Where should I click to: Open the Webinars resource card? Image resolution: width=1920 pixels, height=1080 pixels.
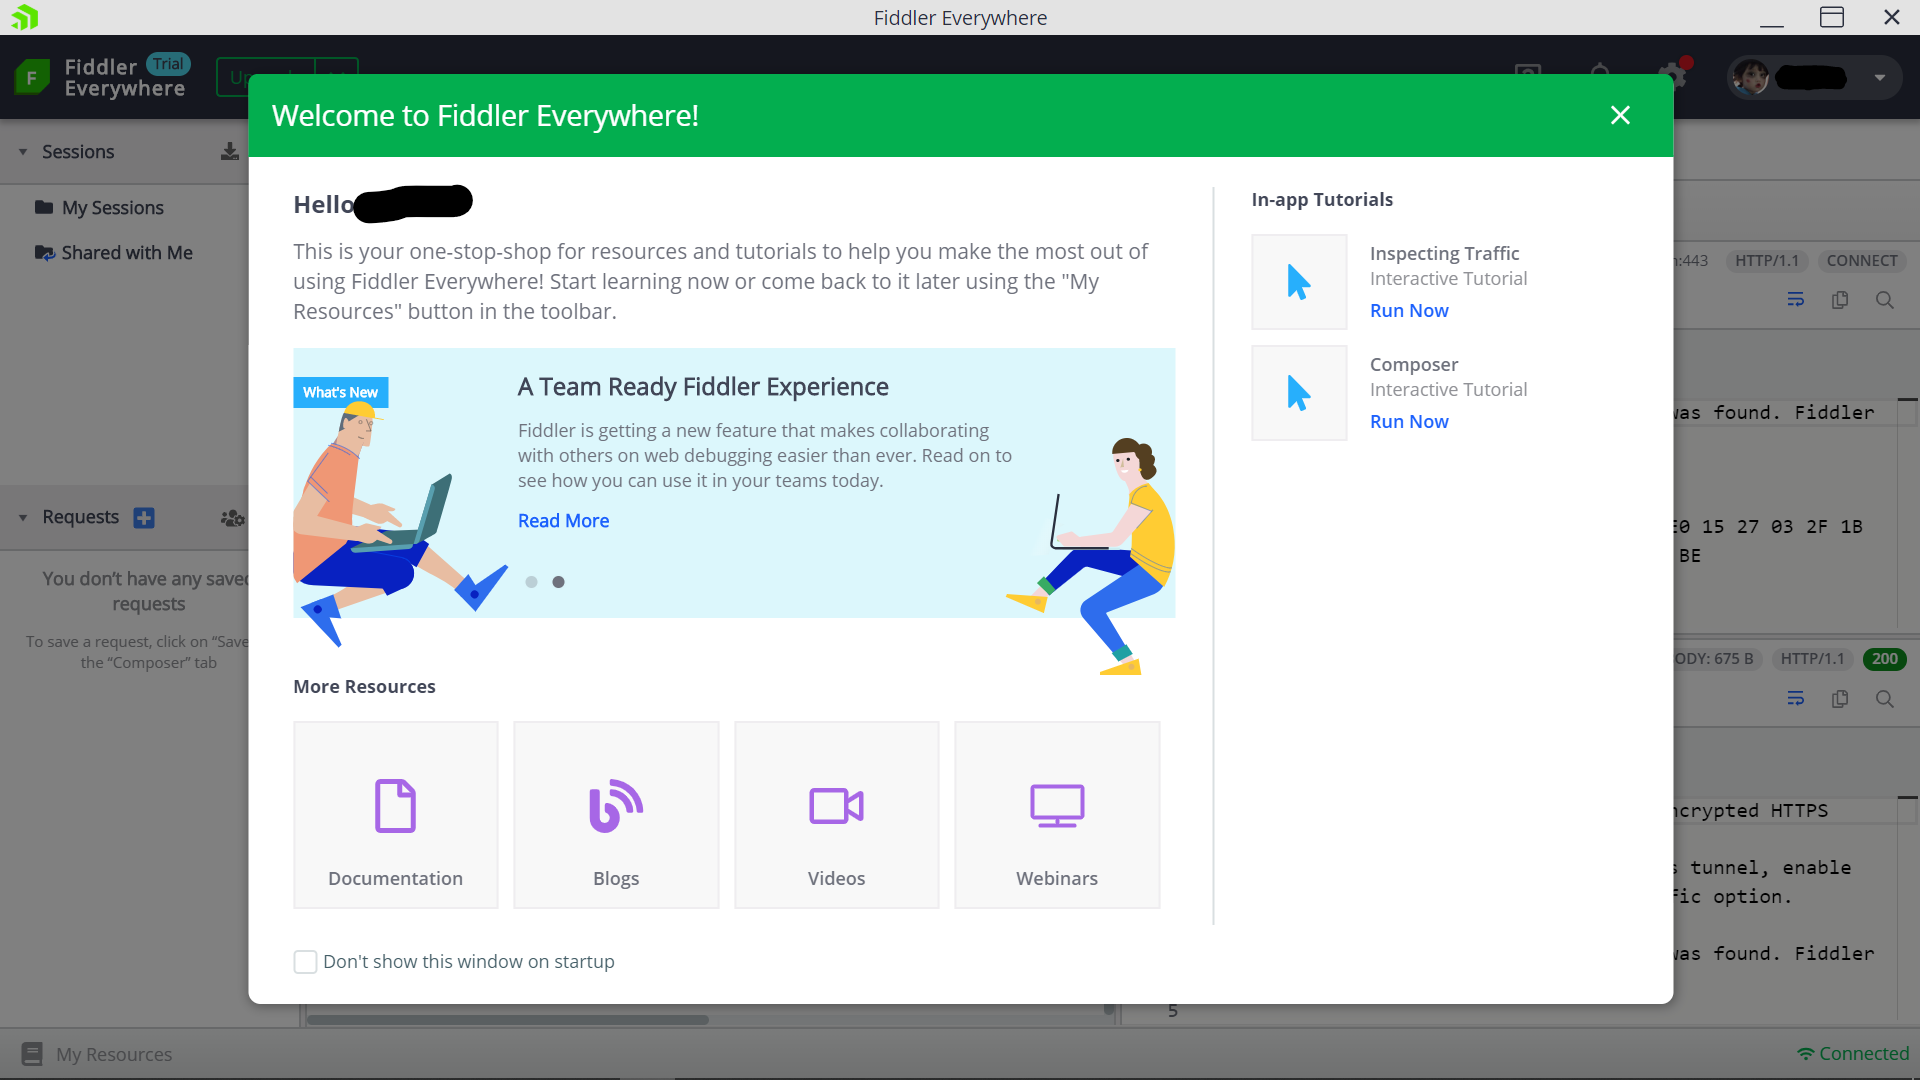click(x=1057, y=815)
